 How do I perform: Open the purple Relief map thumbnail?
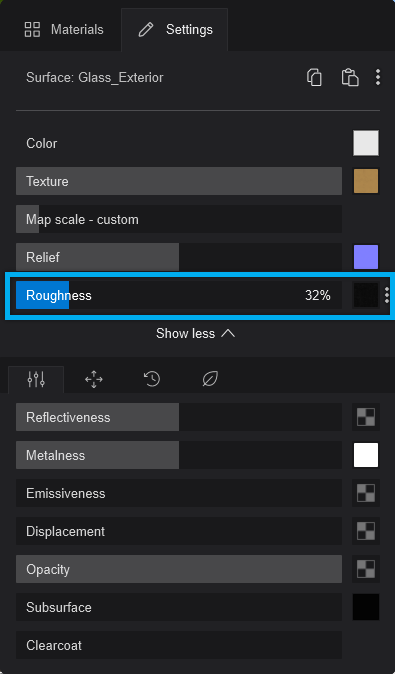click(x=366, y=257)
